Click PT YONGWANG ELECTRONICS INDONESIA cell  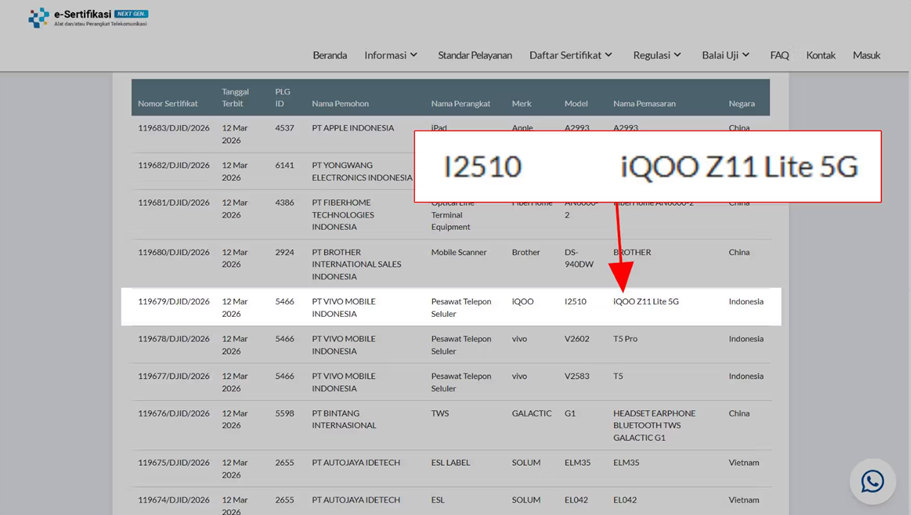coord(362,171)
